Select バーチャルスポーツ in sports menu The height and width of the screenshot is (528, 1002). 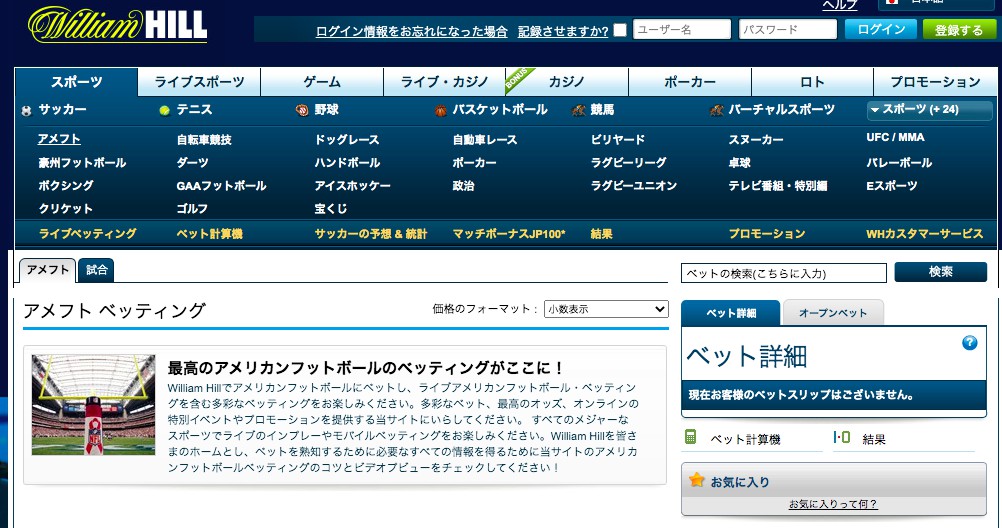pos(782,109)
